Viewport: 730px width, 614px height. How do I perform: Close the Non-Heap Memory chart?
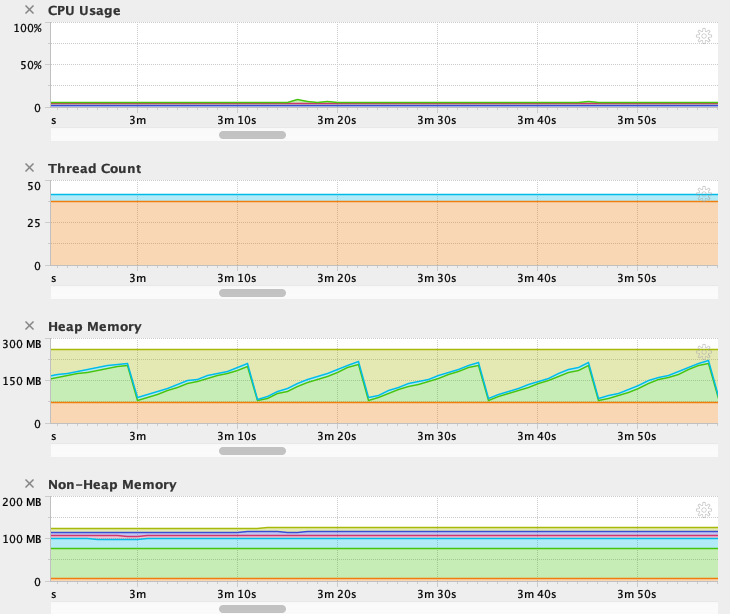pos(29,484)
